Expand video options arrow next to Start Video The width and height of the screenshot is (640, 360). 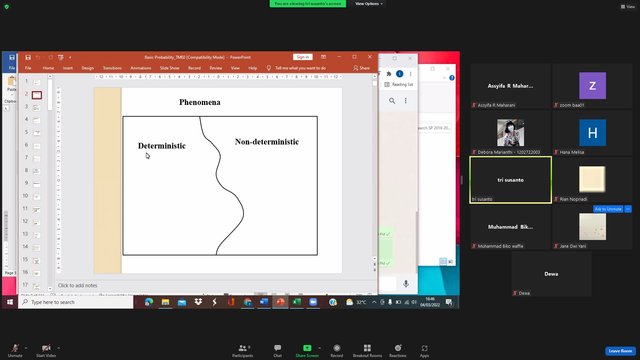pos(58,348)
